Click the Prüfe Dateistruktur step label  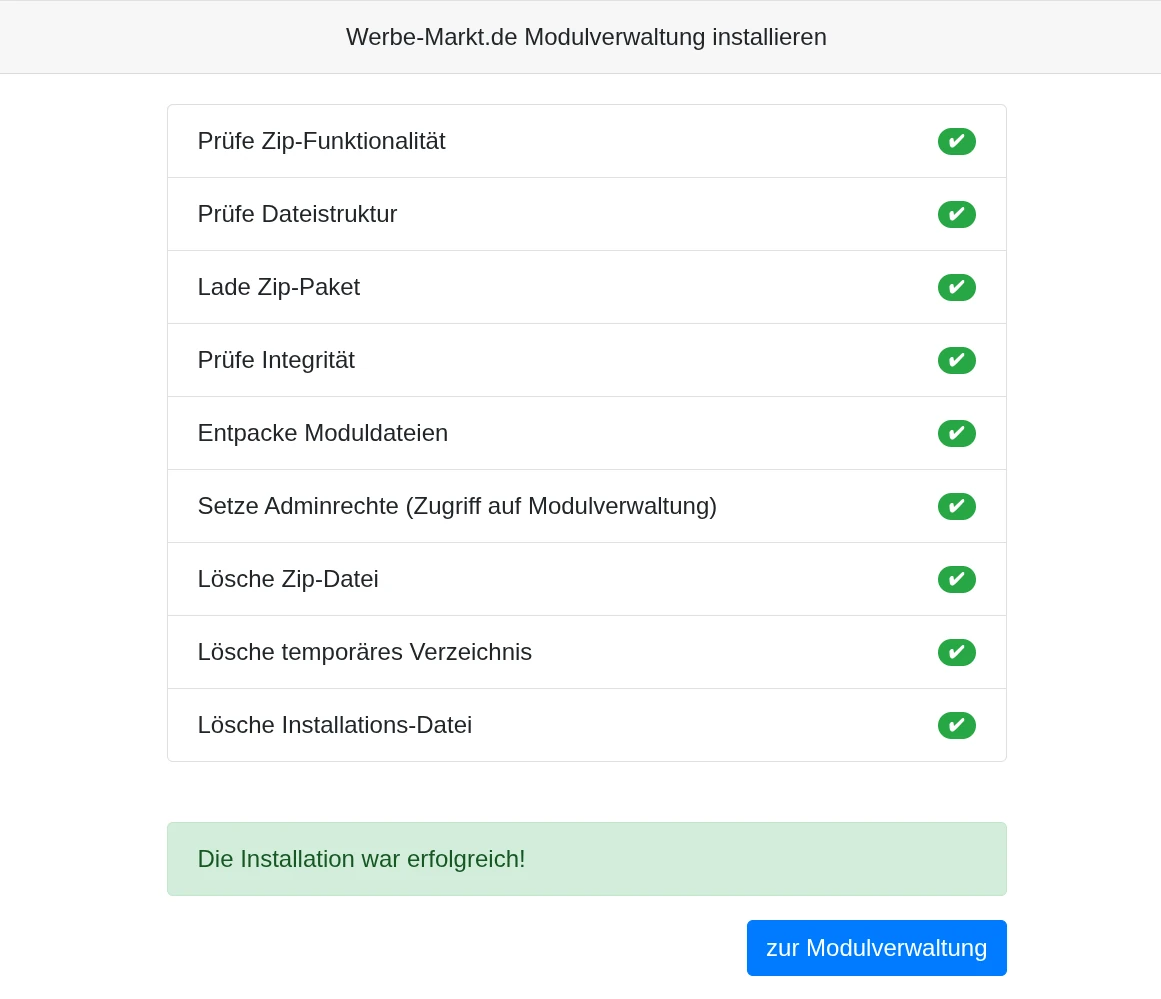tap(297, 214)
